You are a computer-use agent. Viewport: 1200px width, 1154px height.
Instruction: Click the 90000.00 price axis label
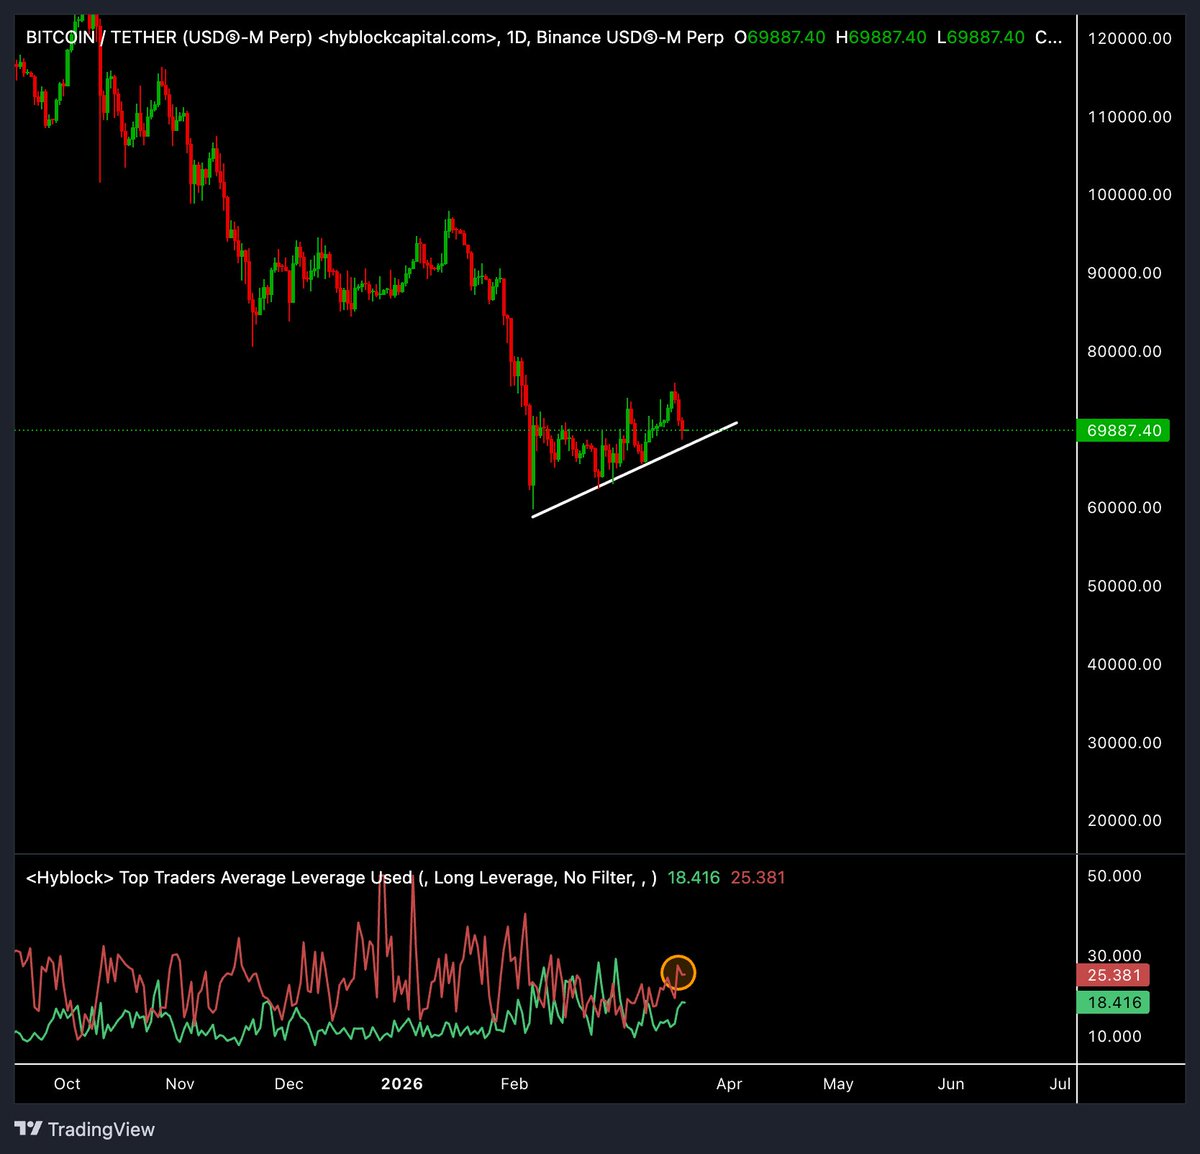[x=1125, y=273]
